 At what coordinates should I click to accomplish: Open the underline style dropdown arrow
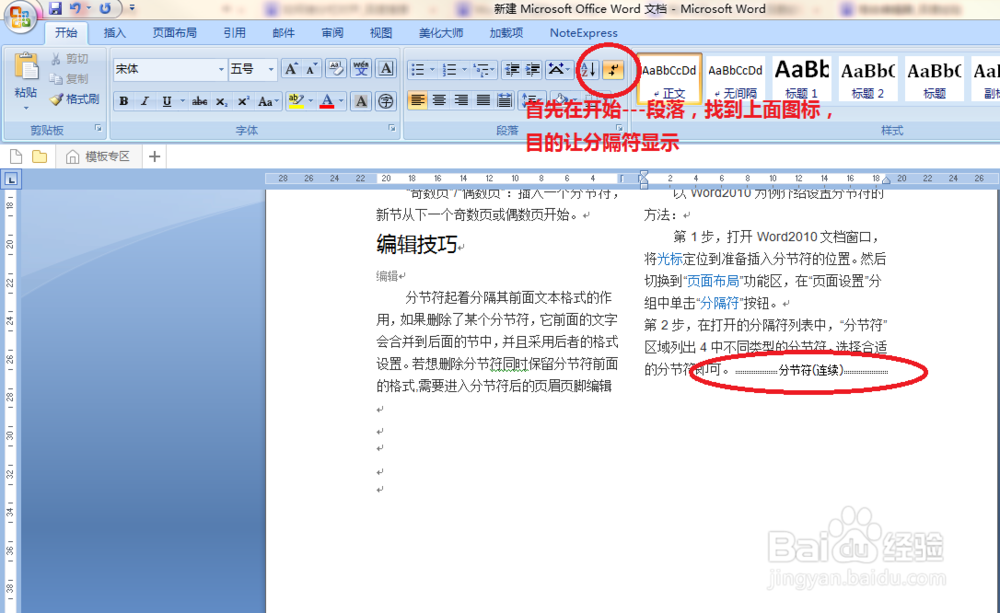tap(182, 101)
